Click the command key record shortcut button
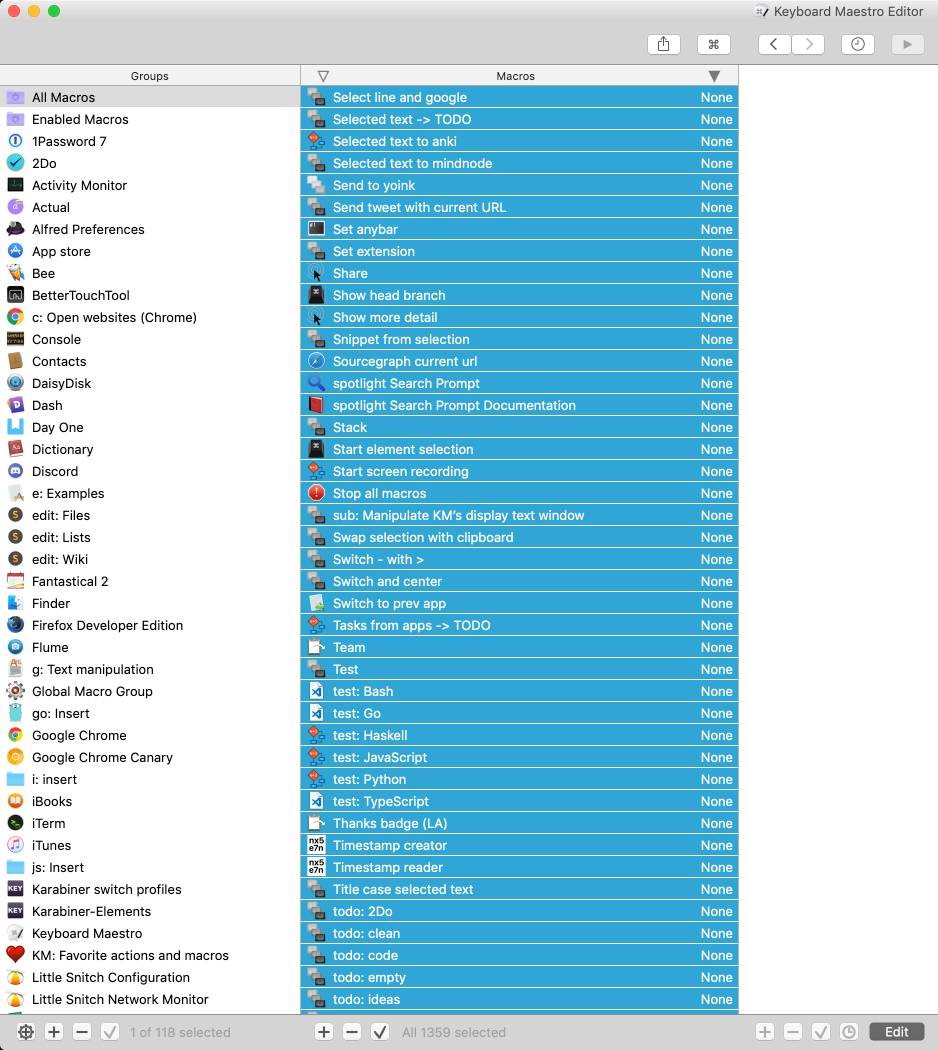This screenshot has height=1050, width=938. (x=714, y=44)
